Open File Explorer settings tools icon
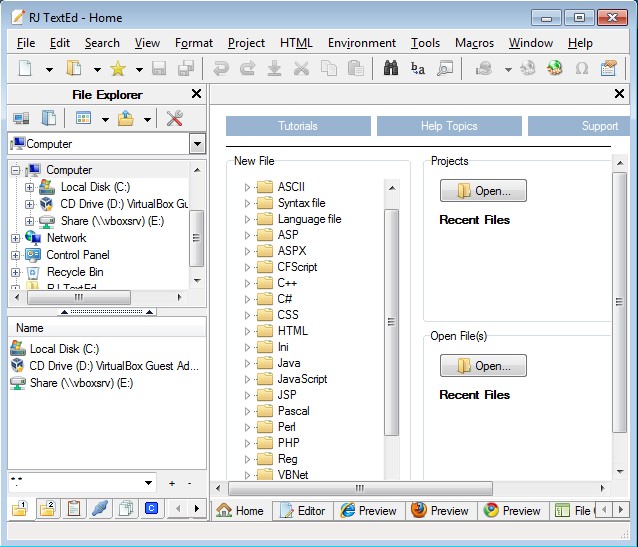 pos(174,118)
